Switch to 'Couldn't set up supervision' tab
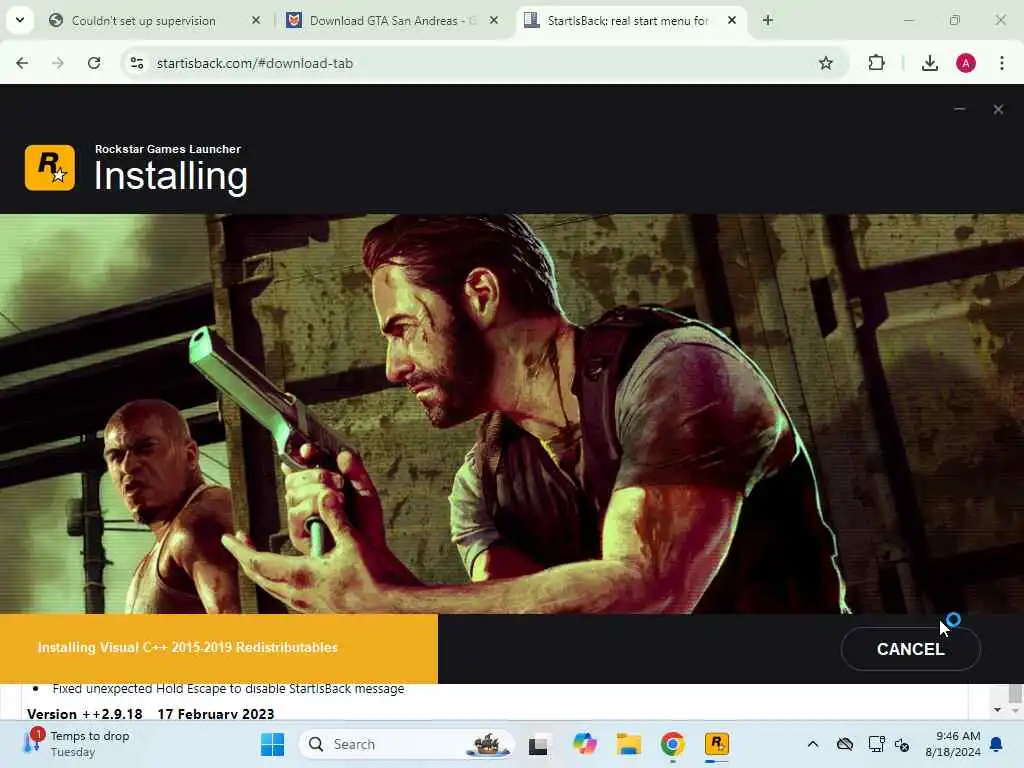This screenshot has height=768, width=1024. click(x=144, y=21)
